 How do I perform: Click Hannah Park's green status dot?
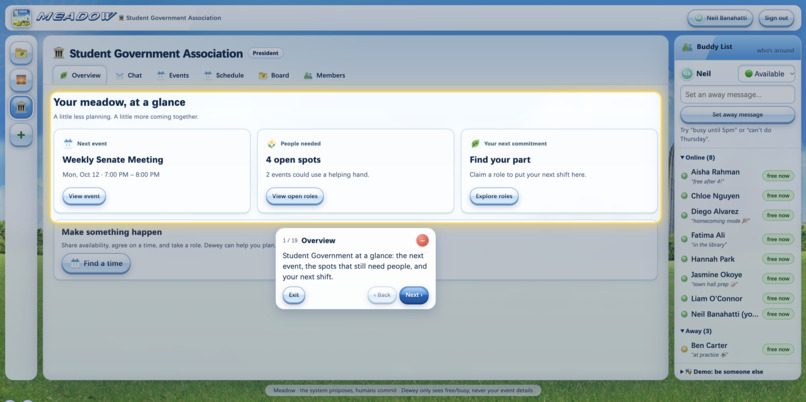684,259
